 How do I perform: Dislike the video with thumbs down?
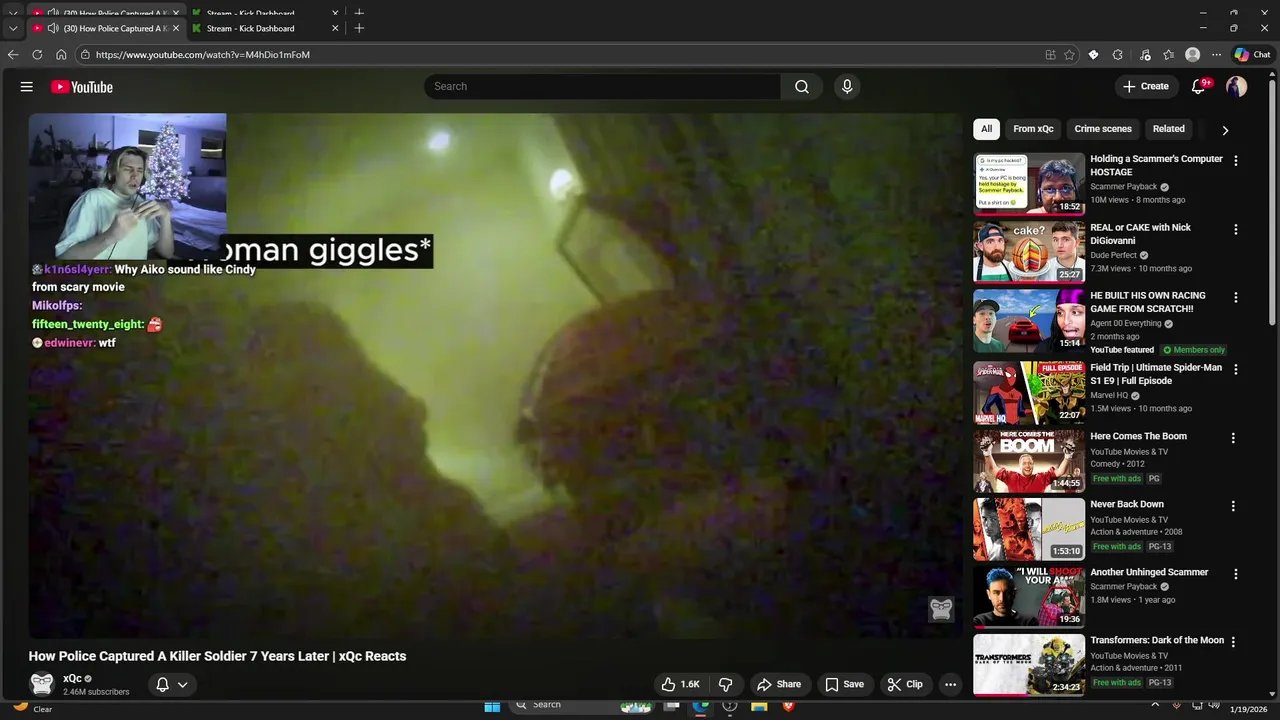726,684
